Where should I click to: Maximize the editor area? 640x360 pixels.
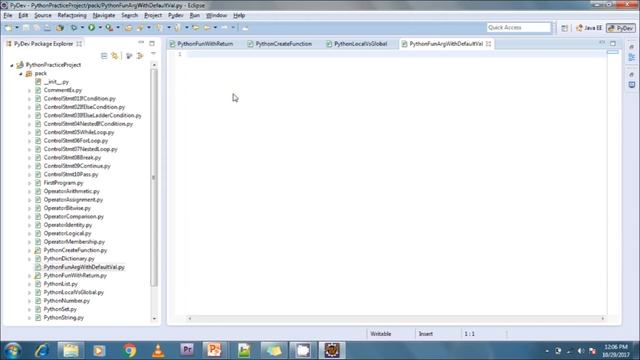pyautogui.click(x=613, y=43)
